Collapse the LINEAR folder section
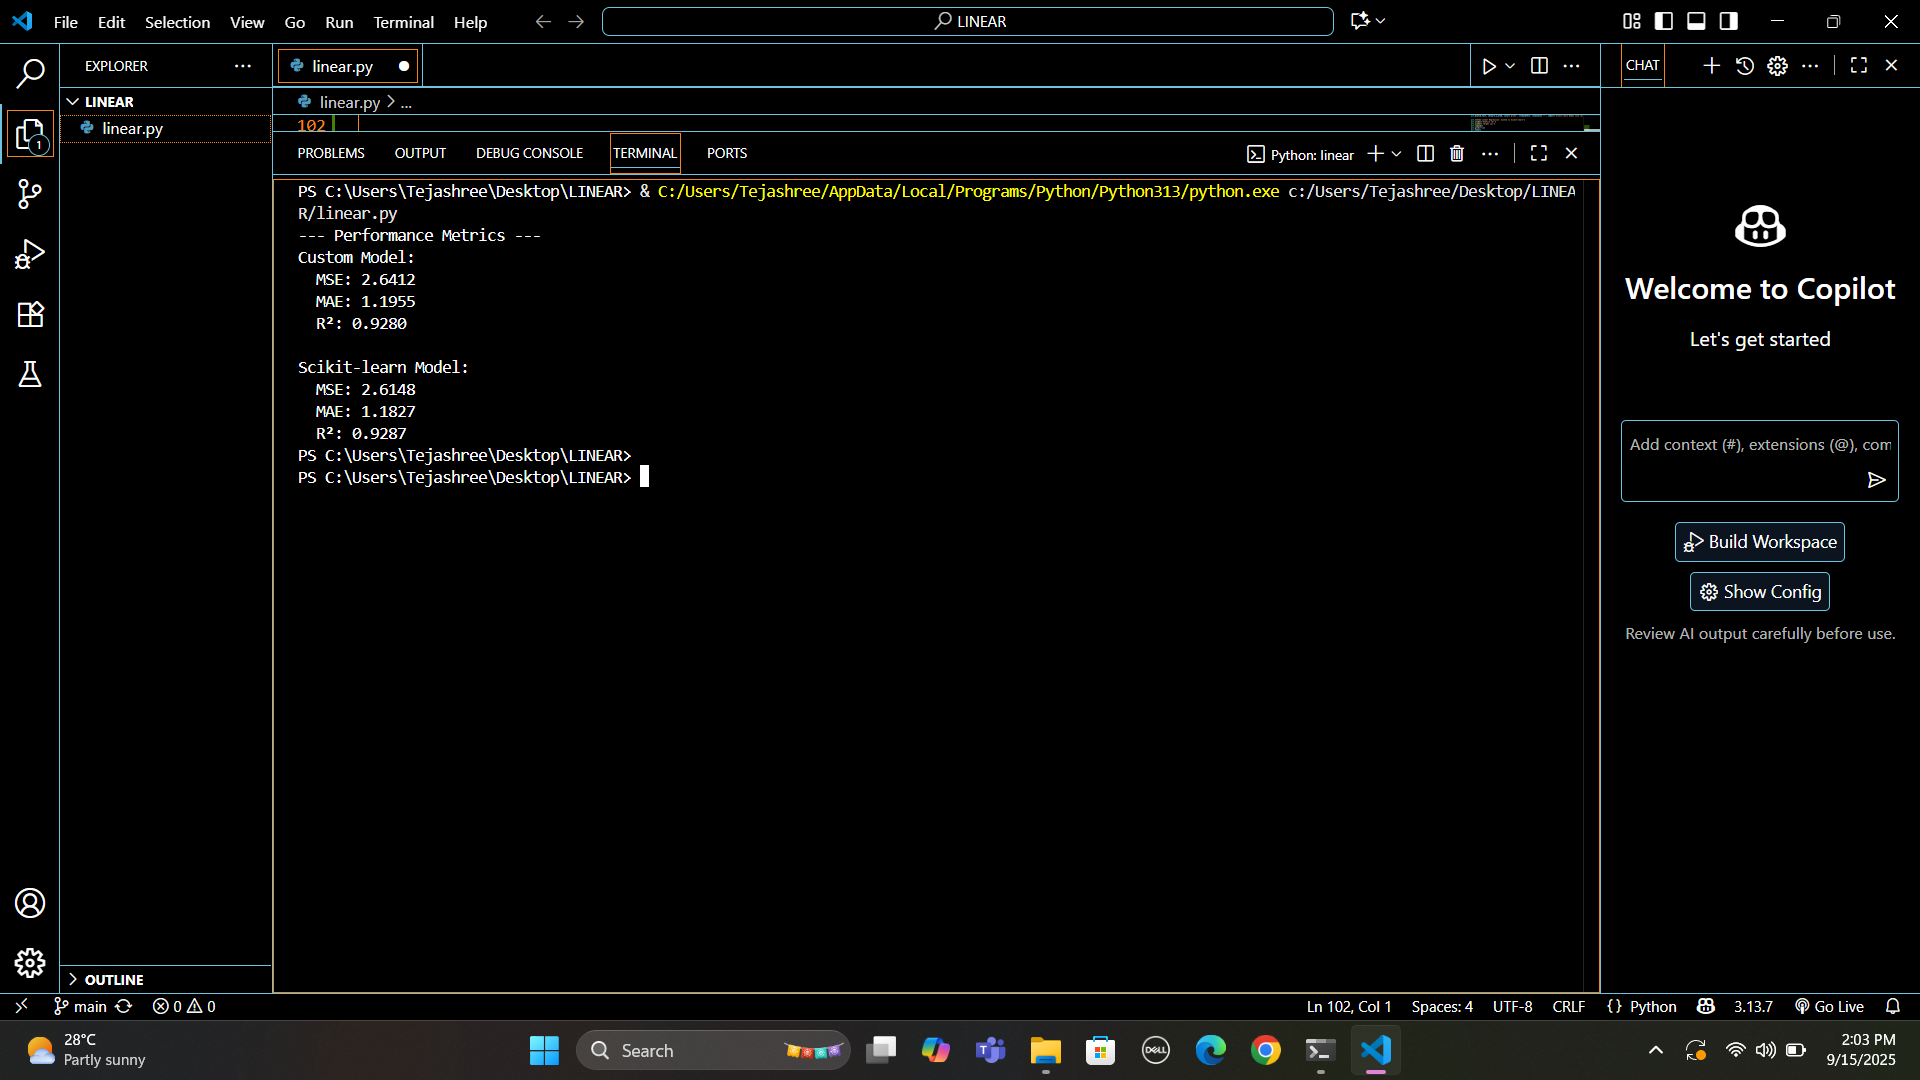The image size is (1920, 1080). (108, 102)
